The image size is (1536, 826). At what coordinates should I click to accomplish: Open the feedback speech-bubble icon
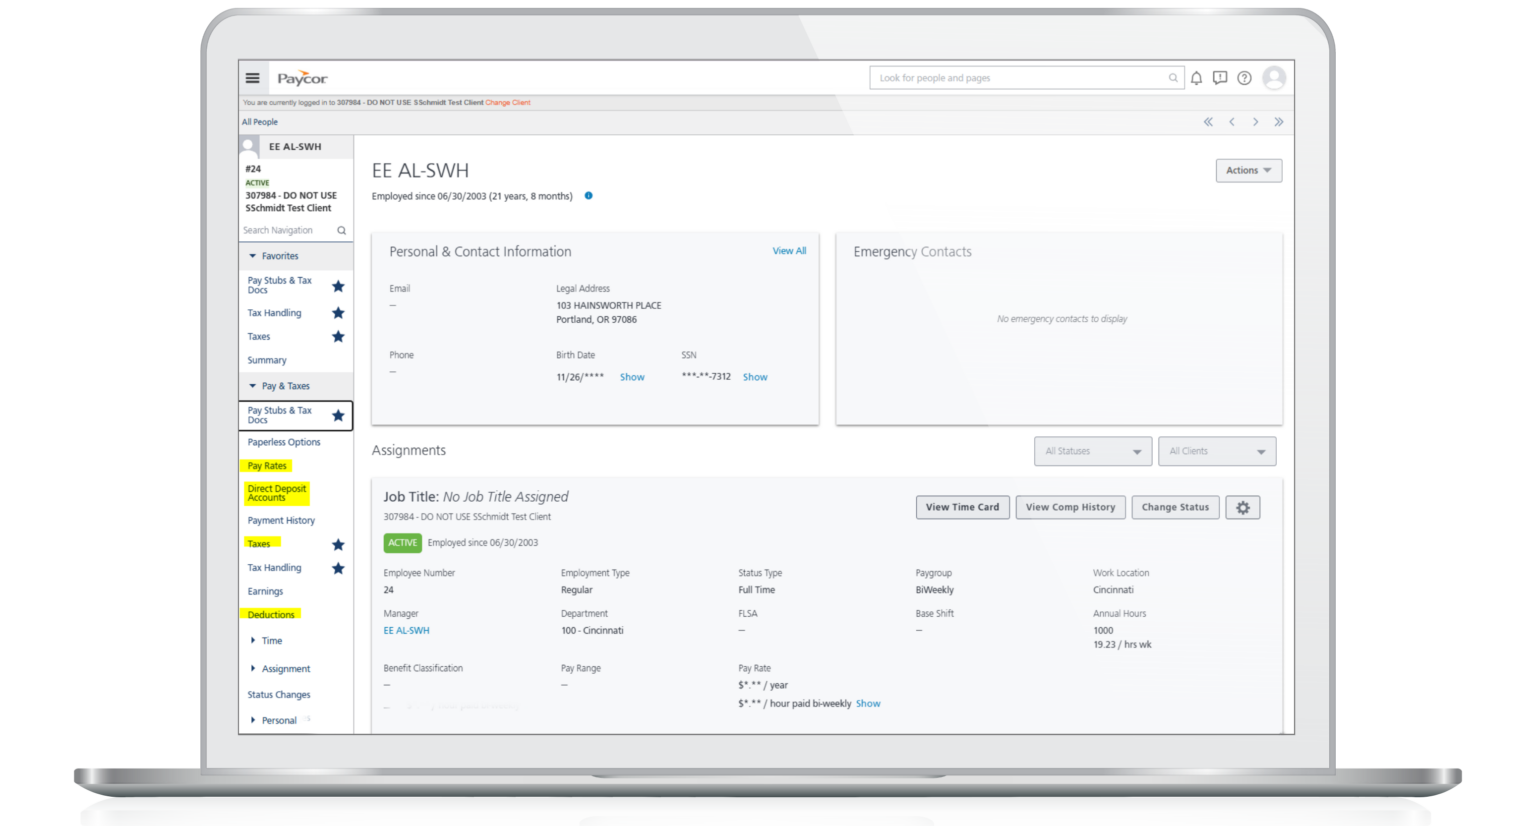[1219, 77]
